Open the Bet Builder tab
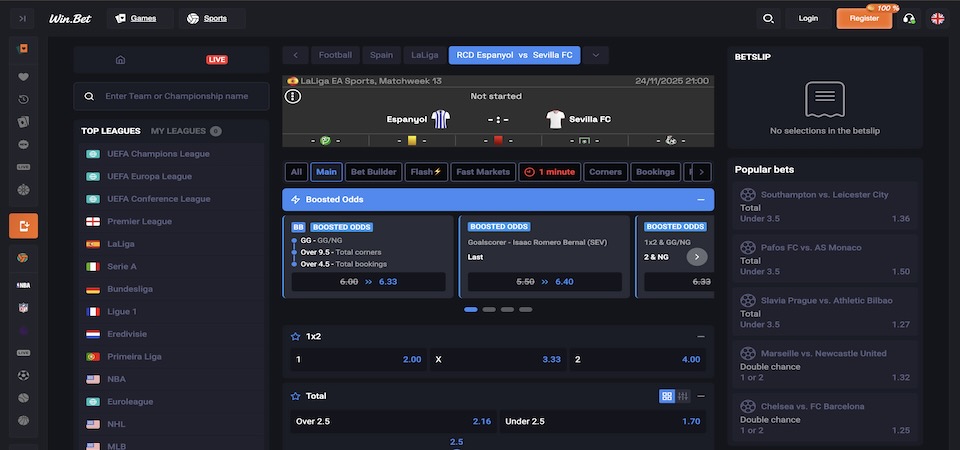 tap(373, 172)
